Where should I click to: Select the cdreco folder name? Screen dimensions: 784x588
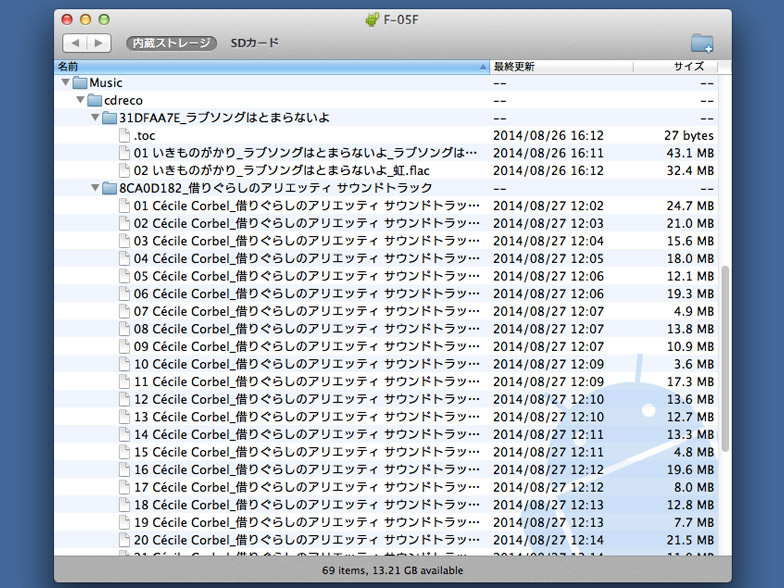123,100
